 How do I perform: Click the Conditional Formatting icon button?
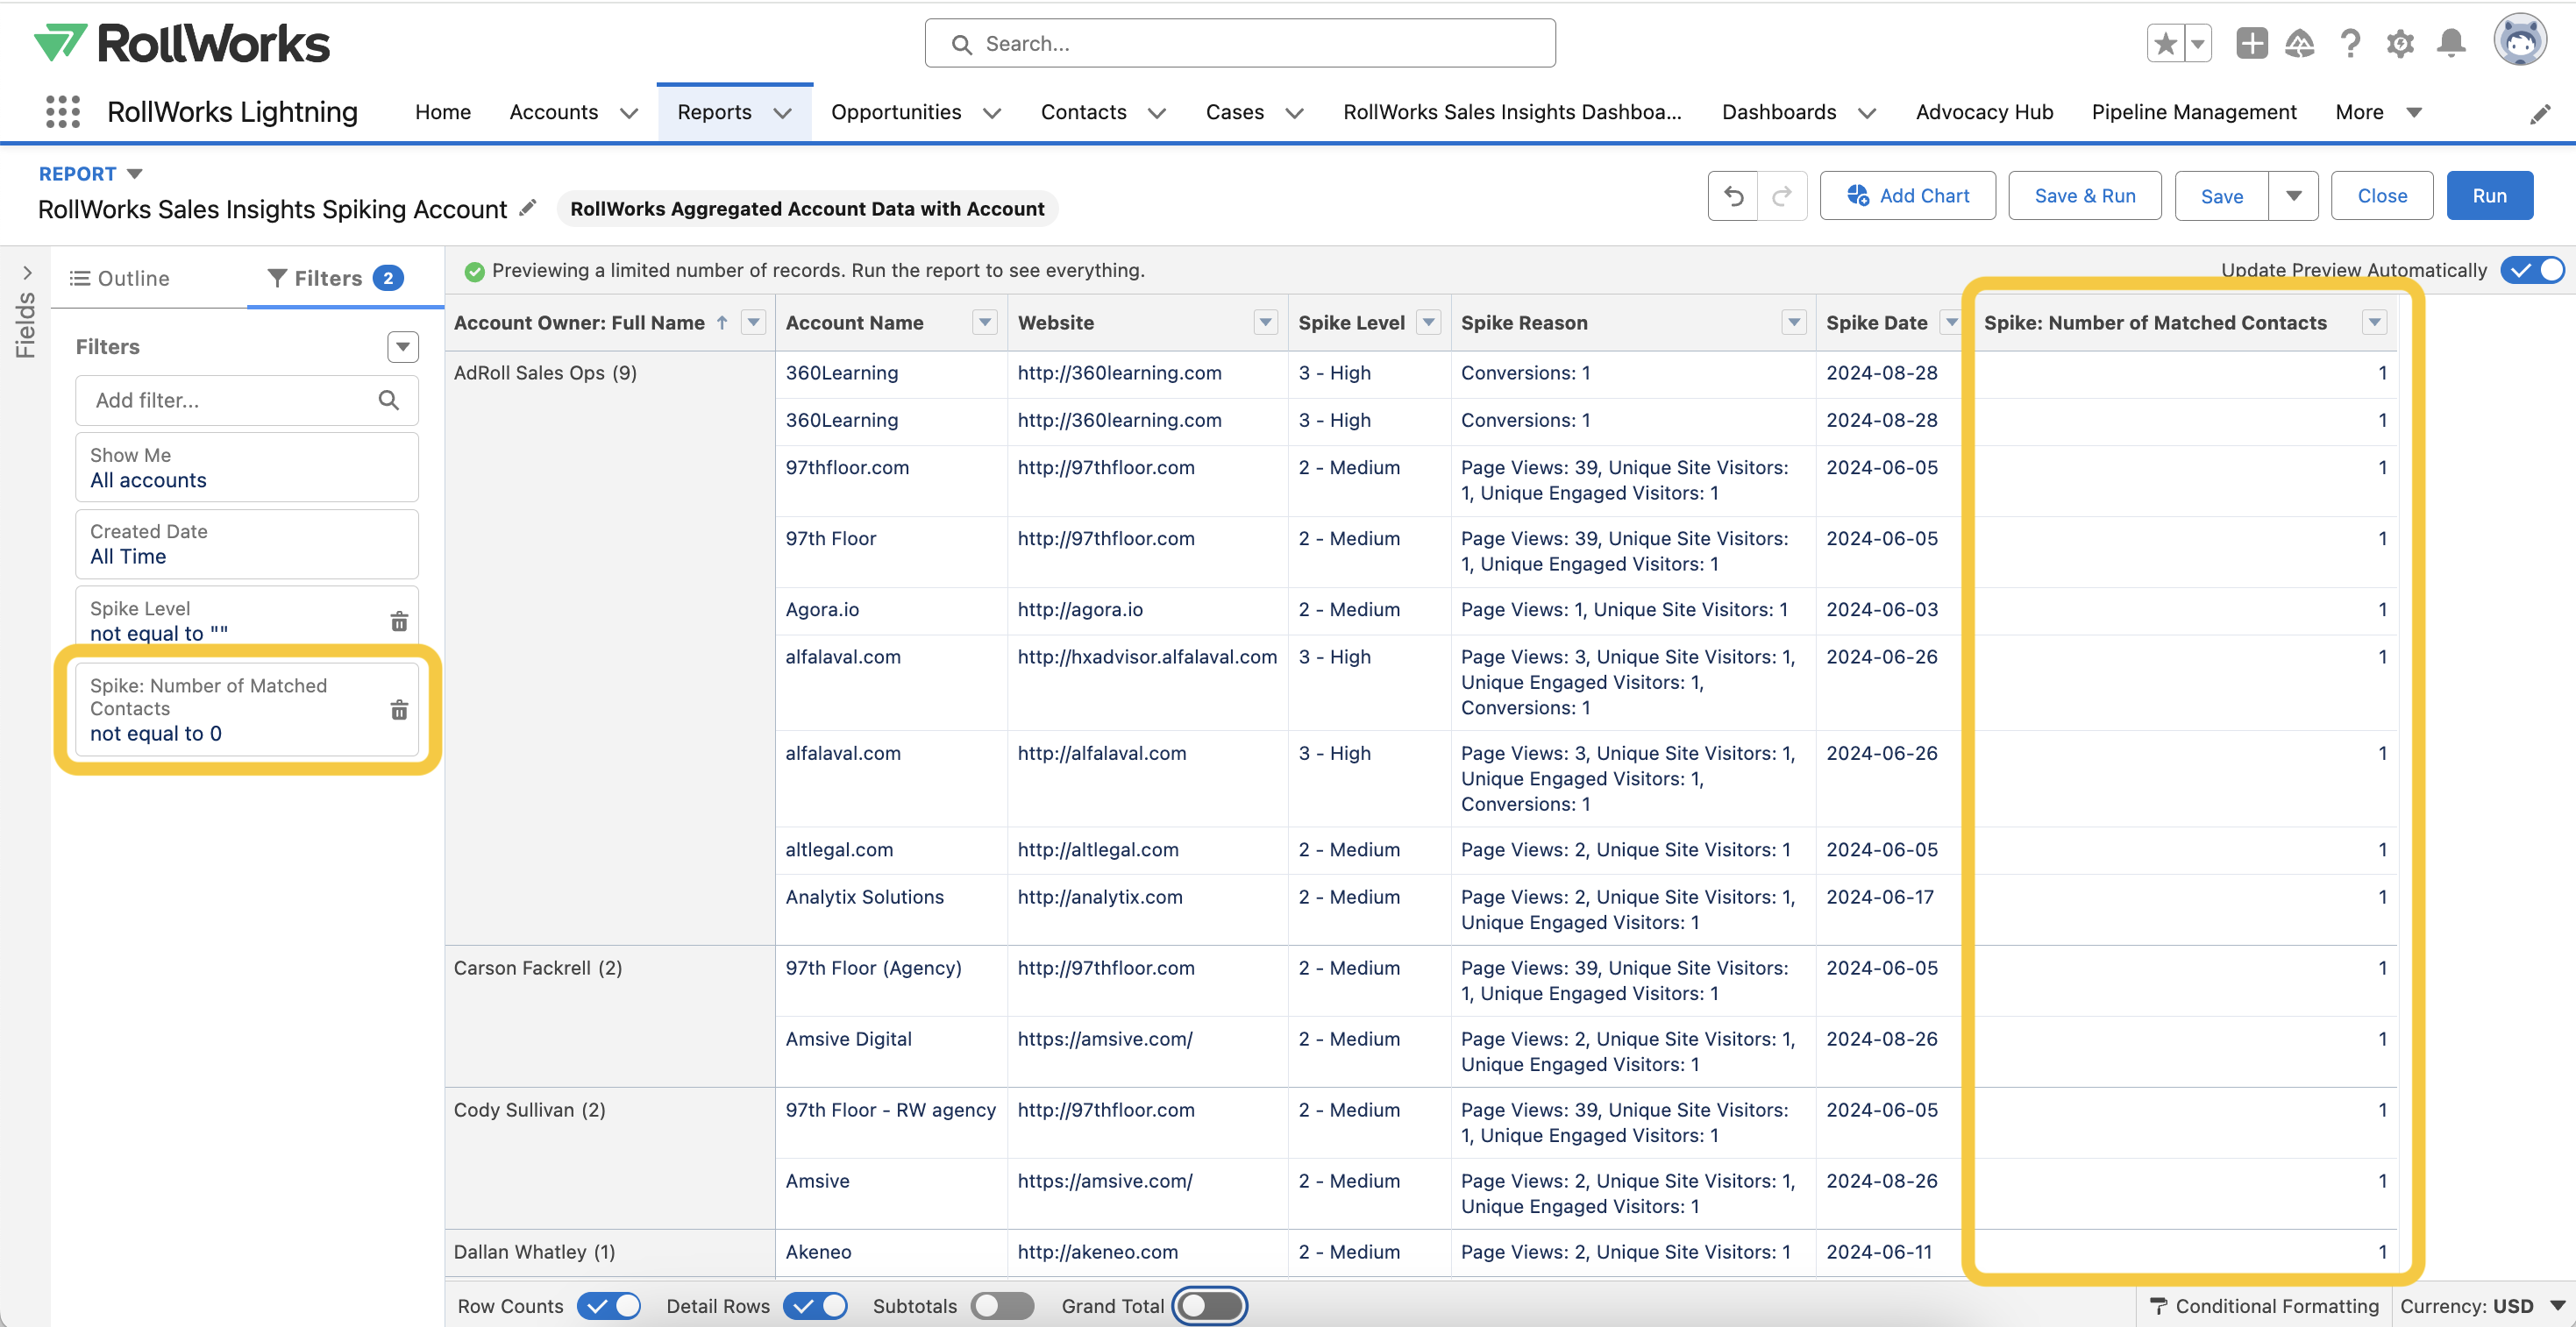point(2158,1306)
